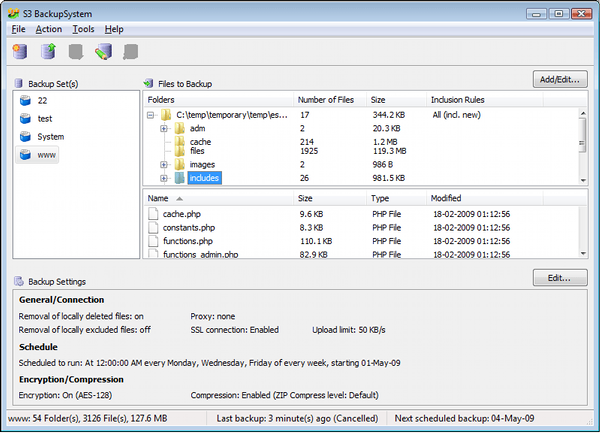Select the cache.php file name

tap(182, 214)
